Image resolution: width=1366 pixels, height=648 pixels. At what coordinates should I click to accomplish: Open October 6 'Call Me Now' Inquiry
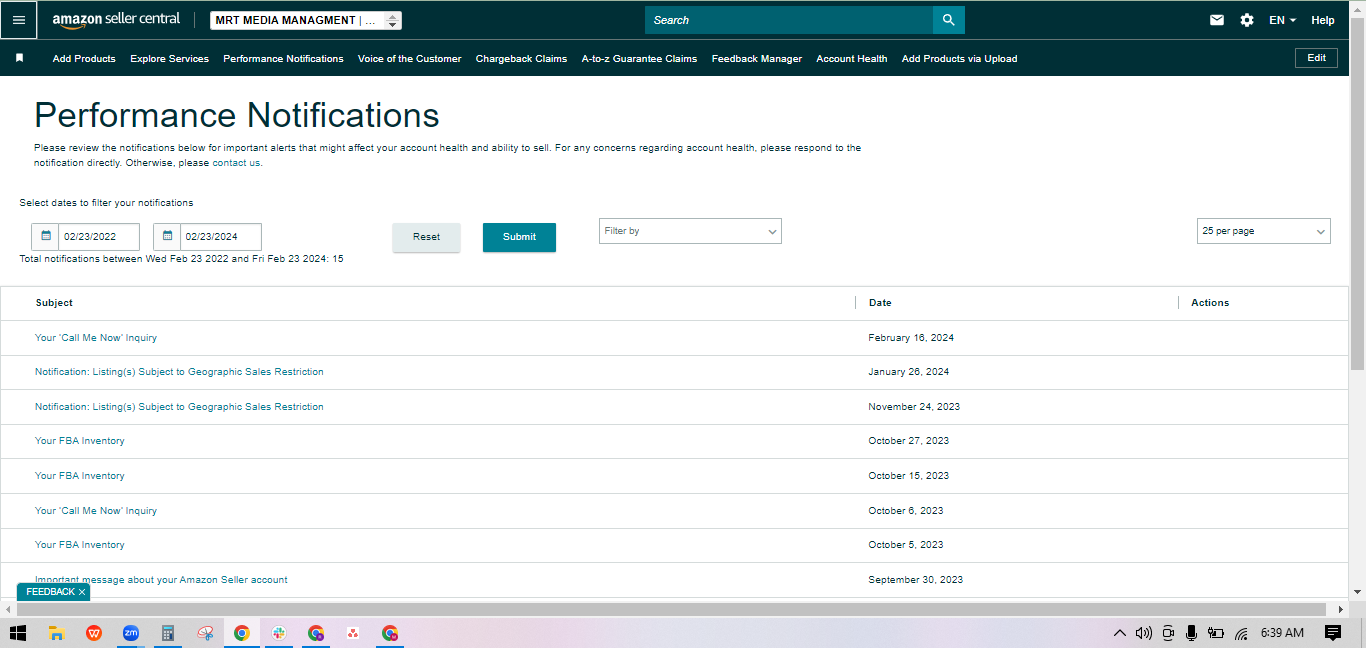(96, 511)
